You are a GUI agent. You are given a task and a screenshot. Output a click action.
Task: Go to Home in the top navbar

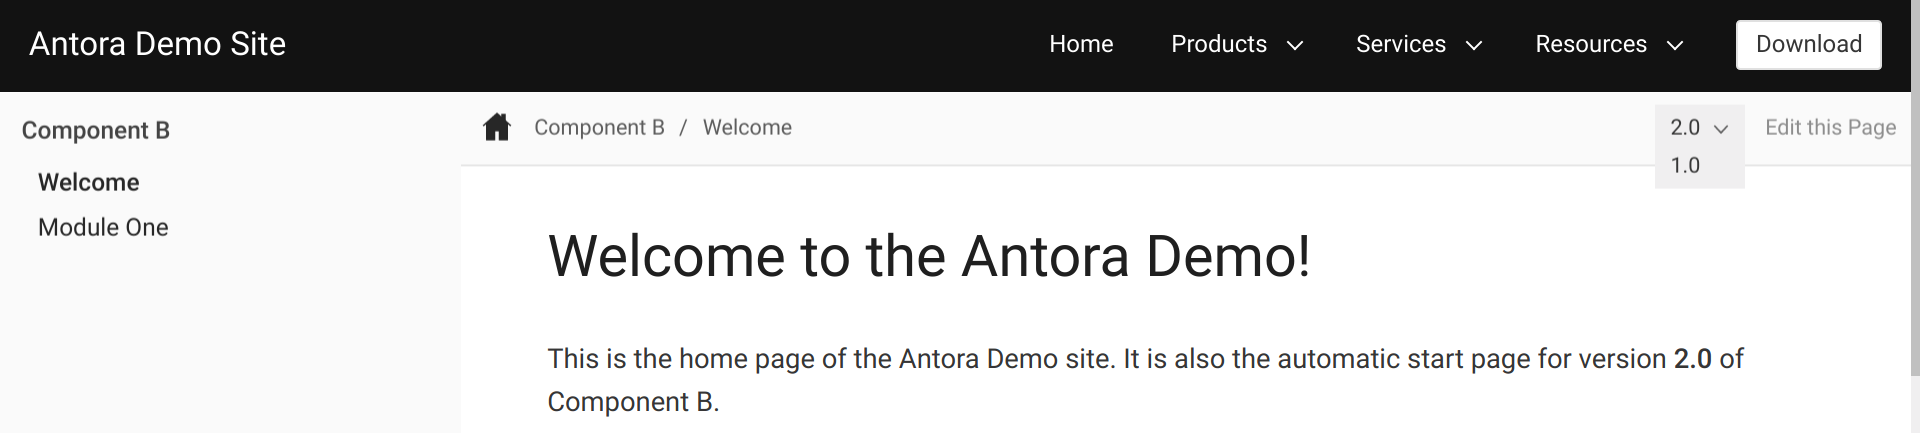pyautogui.click(x=1081, y=44)
